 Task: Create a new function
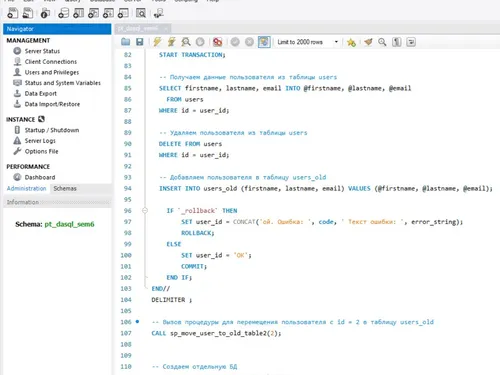pyautogui.click(x=123, y=13)
